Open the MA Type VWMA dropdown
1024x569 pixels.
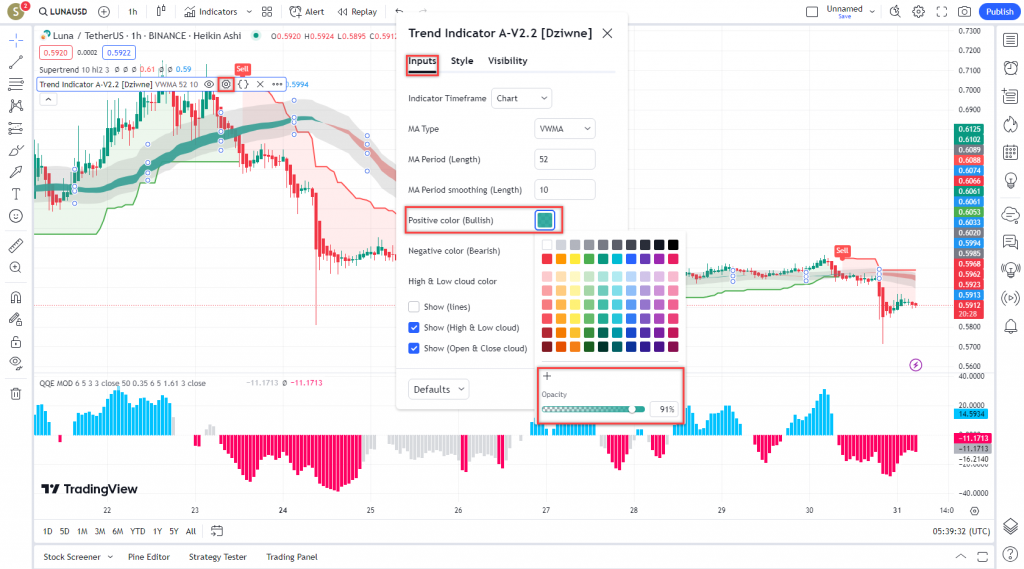(564, 129)
